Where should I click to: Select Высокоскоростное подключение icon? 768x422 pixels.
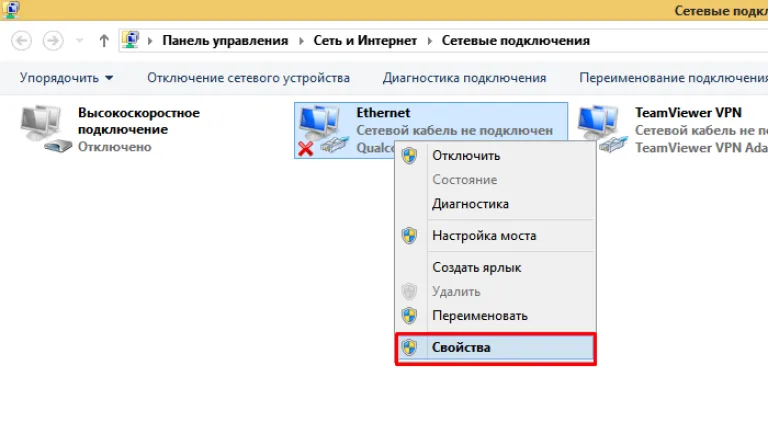pyautogui.click(x=45, y=129)
